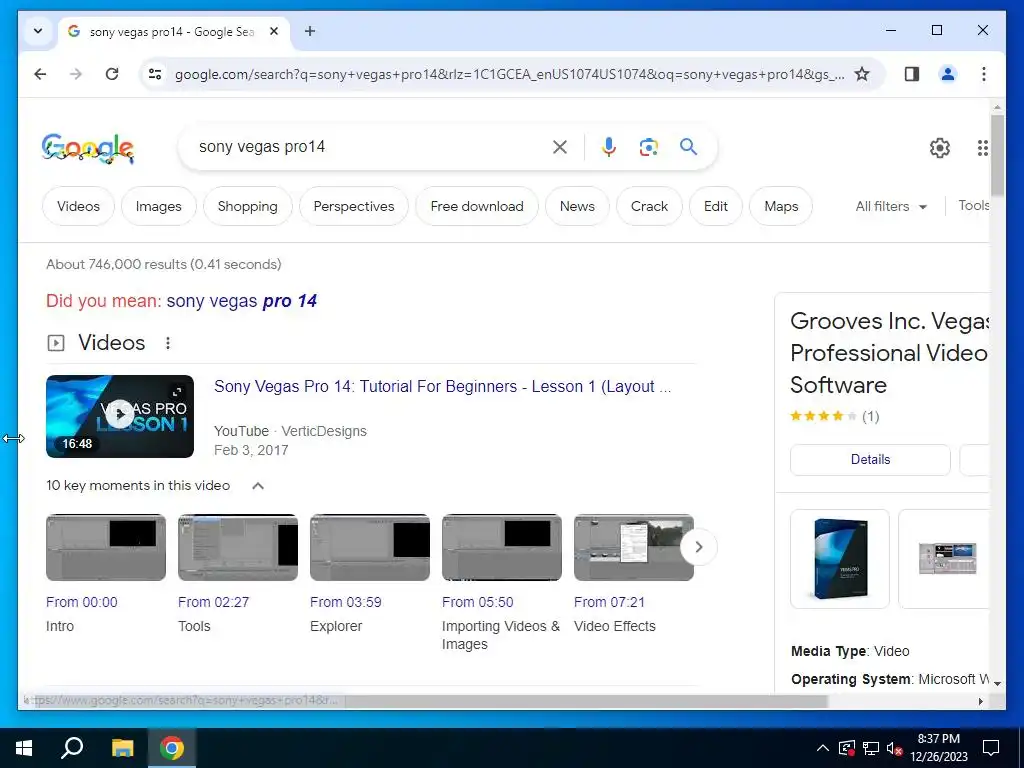
Task: Open 'Sony Vegas Pro 14: Tutorial For Beginners' link
Action: pyautogui.click(x=442, y=387)
